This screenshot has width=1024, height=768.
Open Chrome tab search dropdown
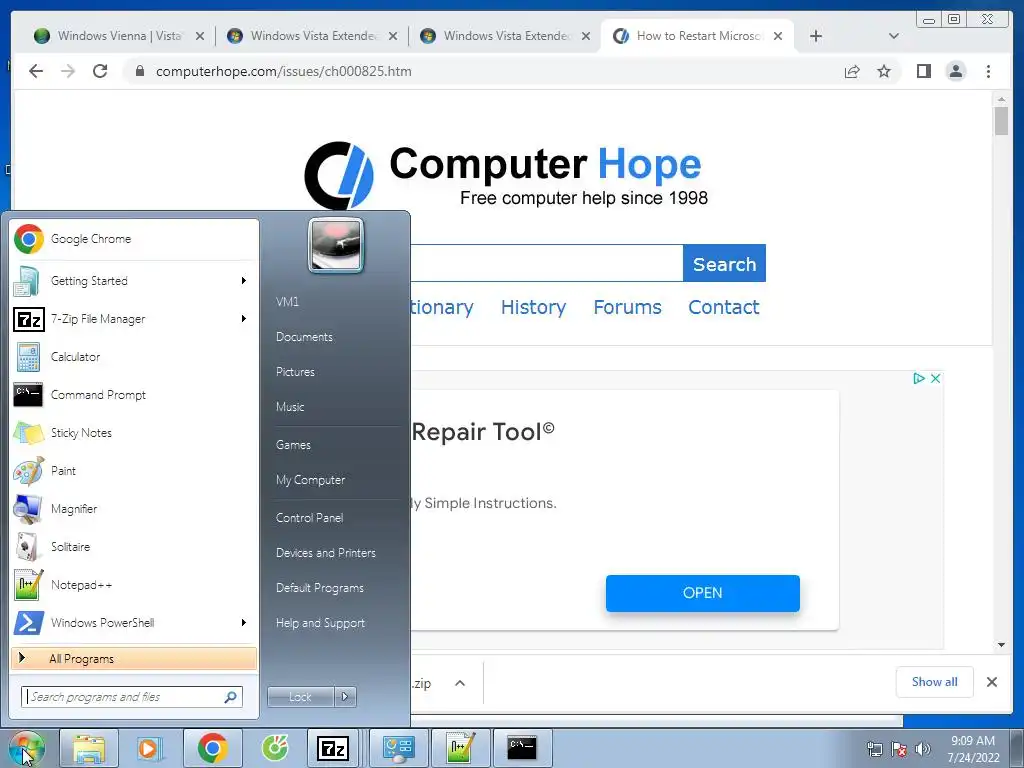click(x=893, y=36)
